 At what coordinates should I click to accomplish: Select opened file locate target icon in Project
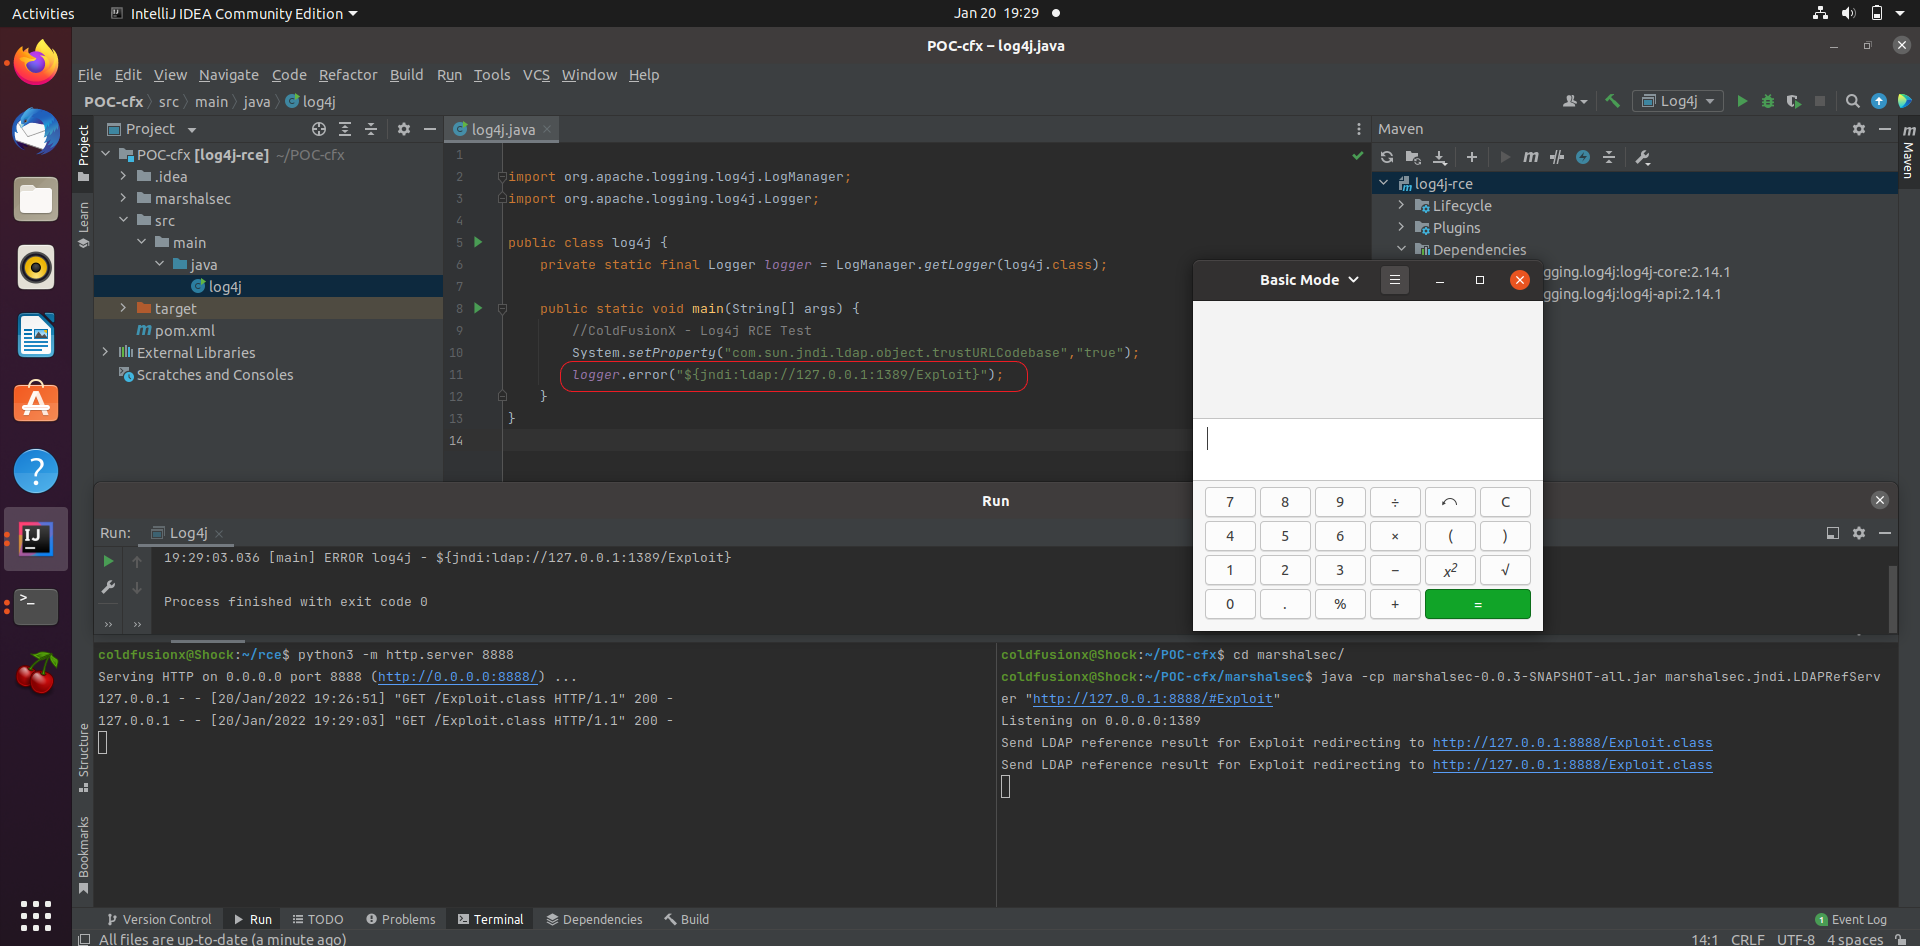pos(319,129)
